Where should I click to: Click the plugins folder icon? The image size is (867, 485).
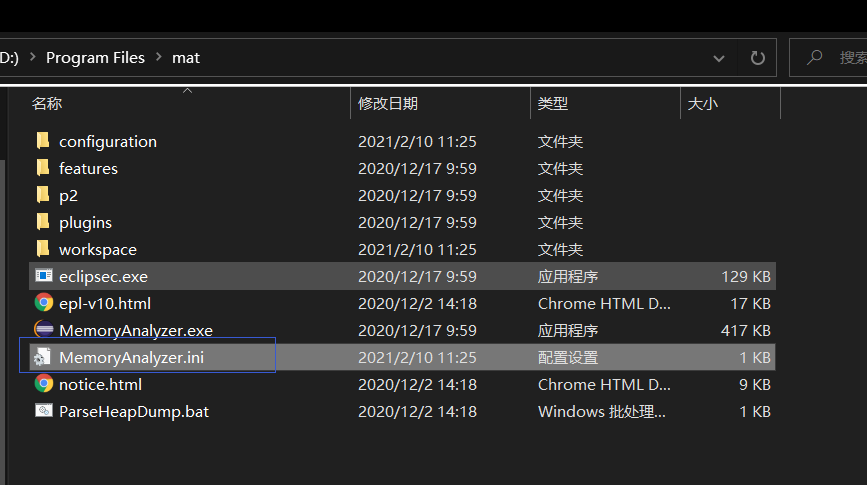pos(43,222)
